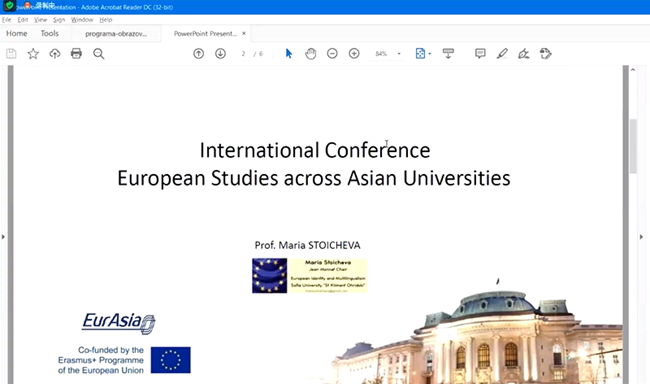
Task: Click the Save file icon
Action: pos(11,53)
